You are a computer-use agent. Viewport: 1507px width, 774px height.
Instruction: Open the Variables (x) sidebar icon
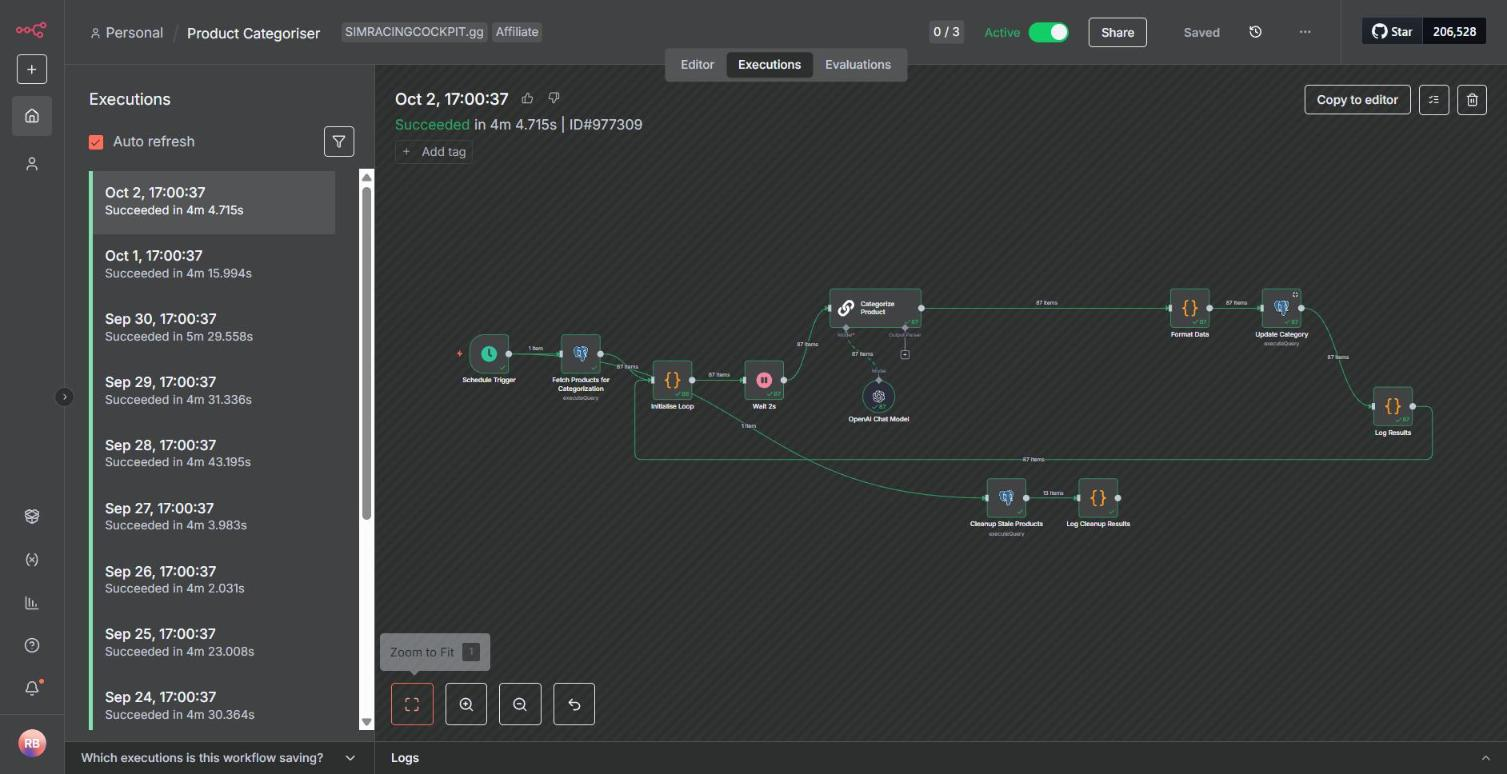tap(32, 559)
